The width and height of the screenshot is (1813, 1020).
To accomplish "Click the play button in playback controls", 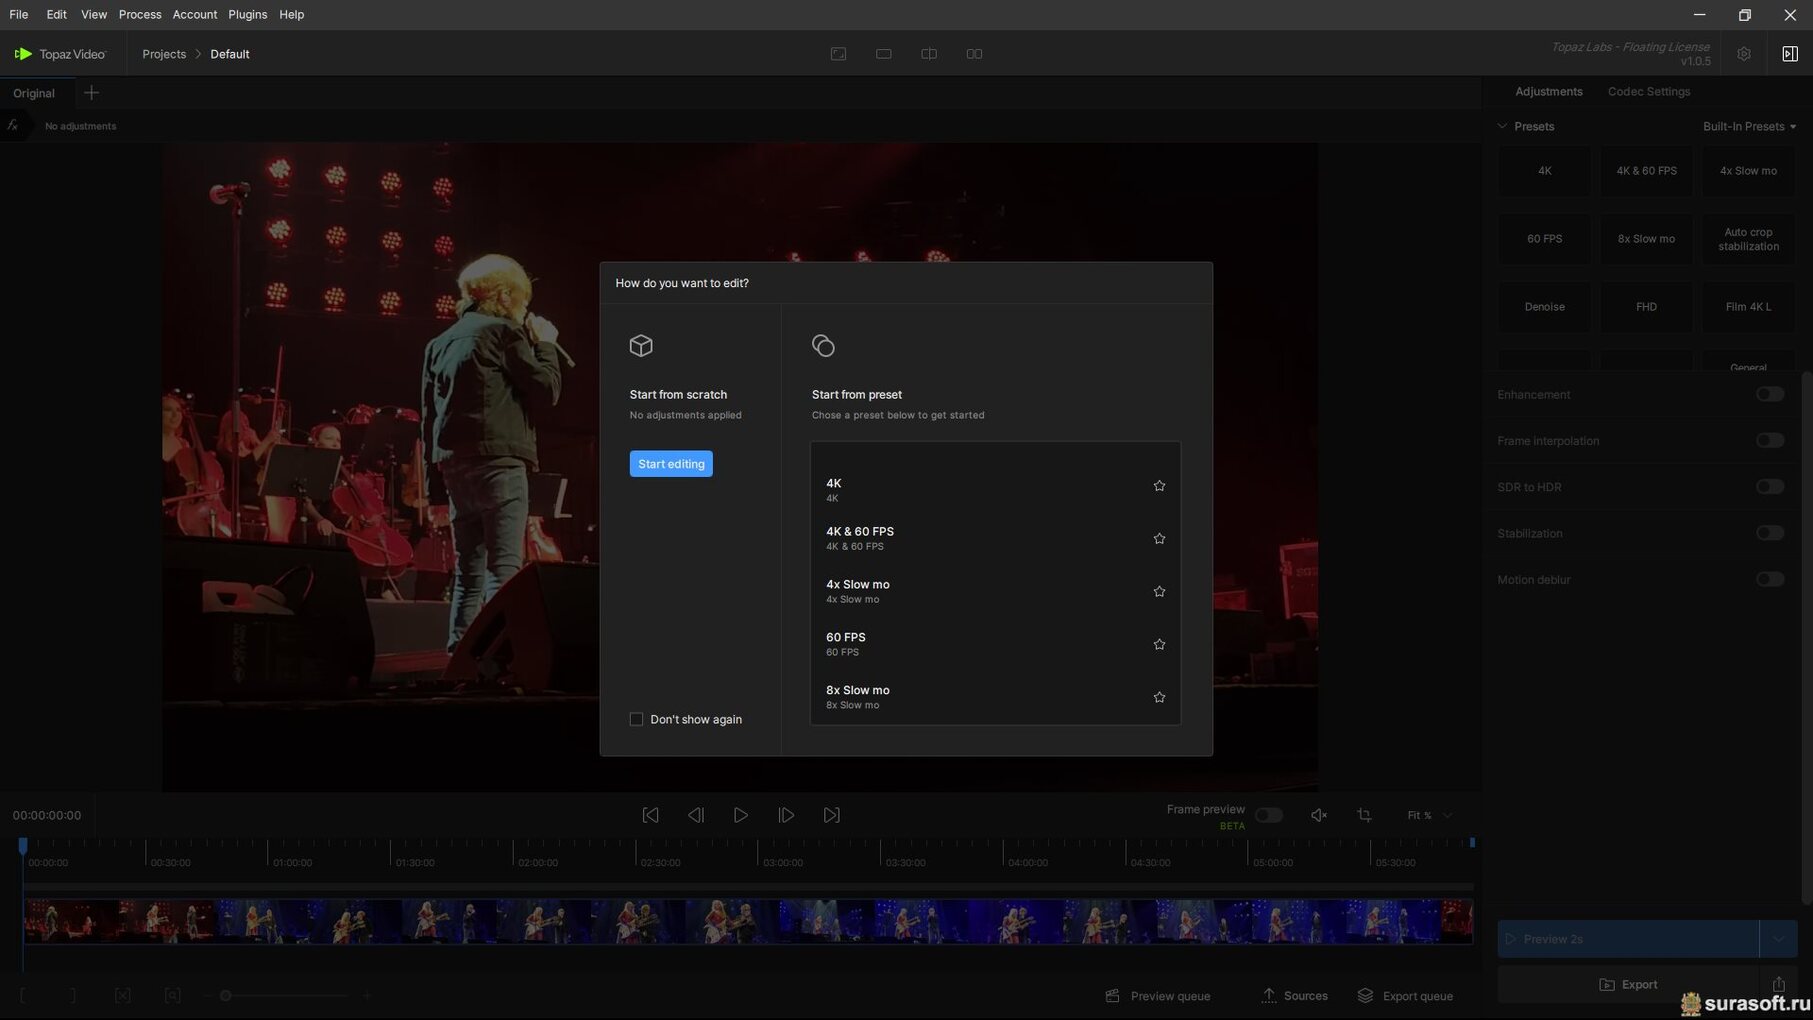I will pos(740,815).
